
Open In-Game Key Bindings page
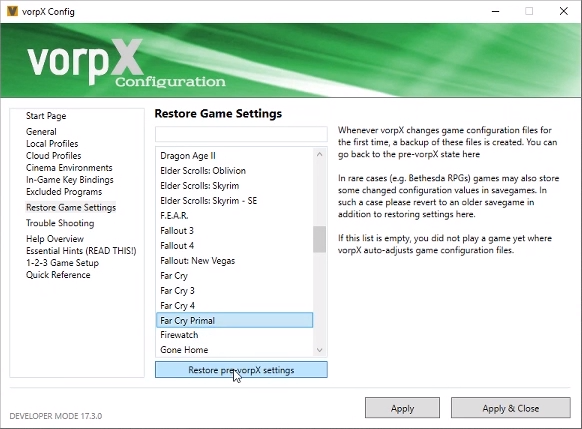coord(70,180)
